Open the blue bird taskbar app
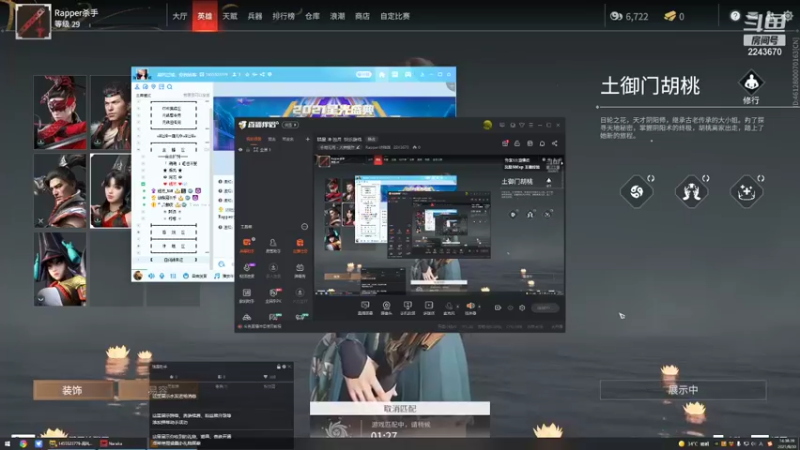This screenshot has height=450, width=800. [x=39, y=444]
